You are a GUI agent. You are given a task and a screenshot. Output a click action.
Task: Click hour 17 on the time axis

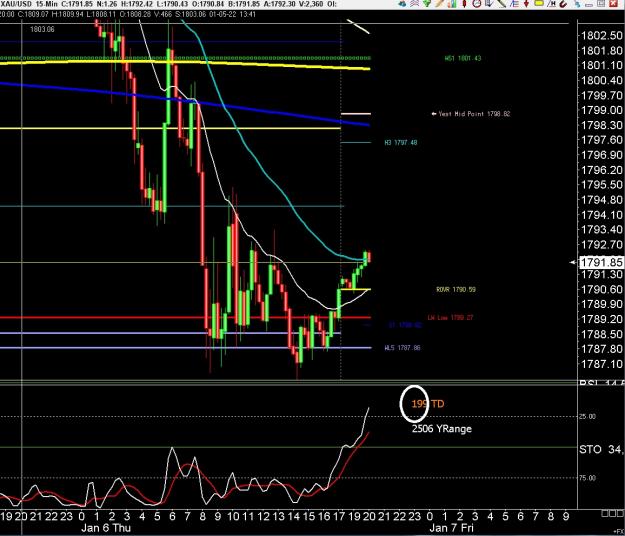[339, 516]
